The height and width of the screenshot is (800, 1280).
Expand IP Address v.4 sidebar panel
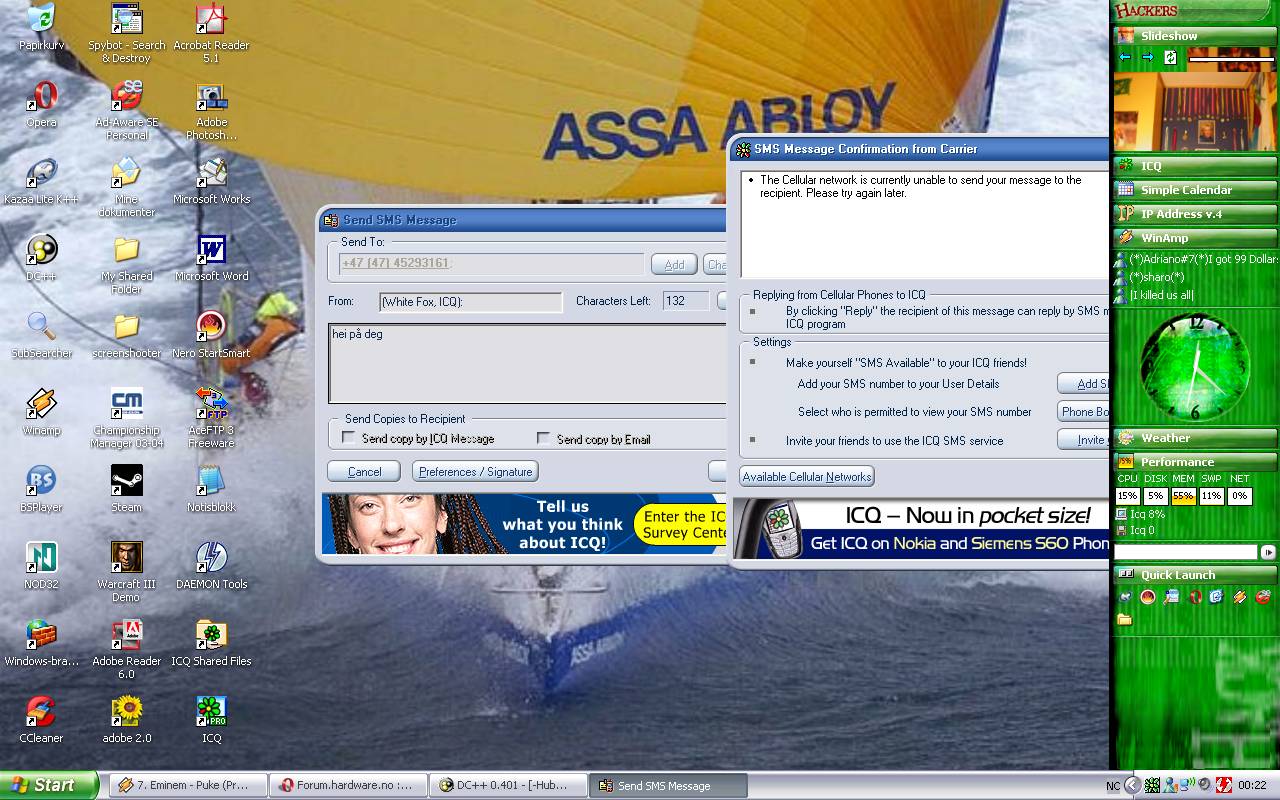pyautogui.click(x=1196, y=214)
